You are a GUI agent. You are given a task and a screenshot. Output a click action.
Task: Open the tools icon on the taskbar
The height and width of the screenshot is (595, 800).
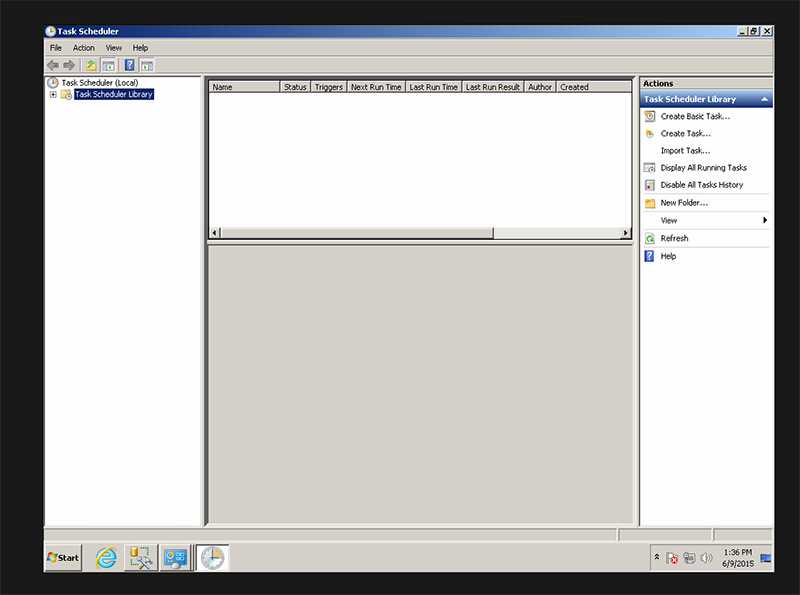[141, 558]
